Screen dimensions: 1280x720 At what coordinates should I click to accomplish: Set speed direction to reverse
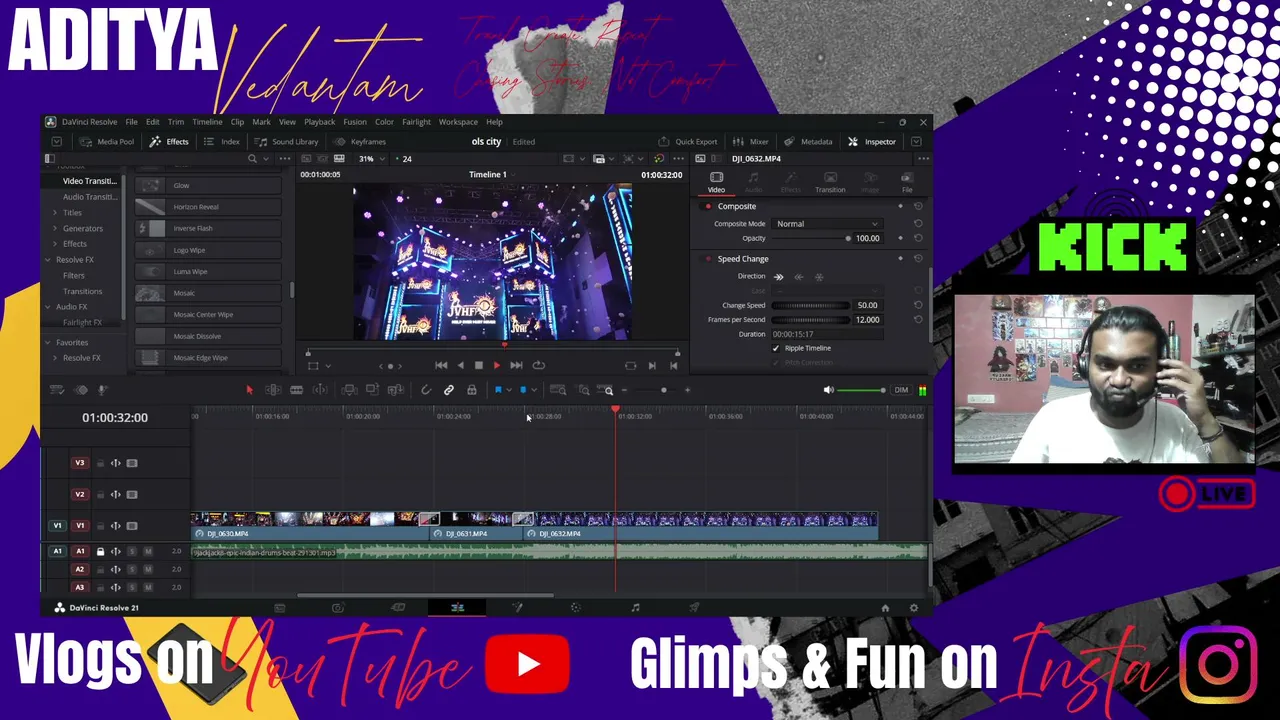(x=798, y=277)
